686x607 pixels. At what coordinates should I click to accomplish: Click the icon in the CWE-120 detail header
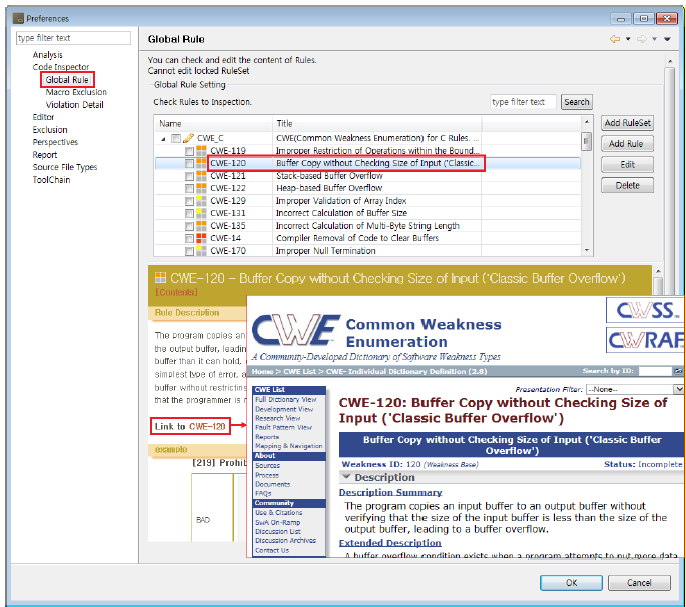(x=161, y=278)
